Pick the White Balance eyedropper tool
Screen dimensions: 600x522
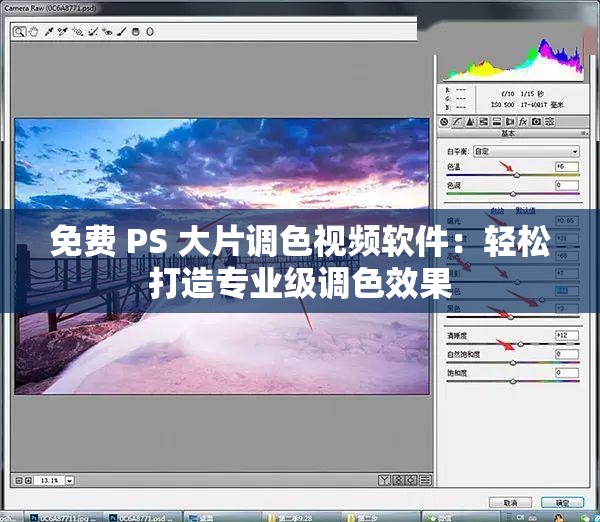point(49,31)
